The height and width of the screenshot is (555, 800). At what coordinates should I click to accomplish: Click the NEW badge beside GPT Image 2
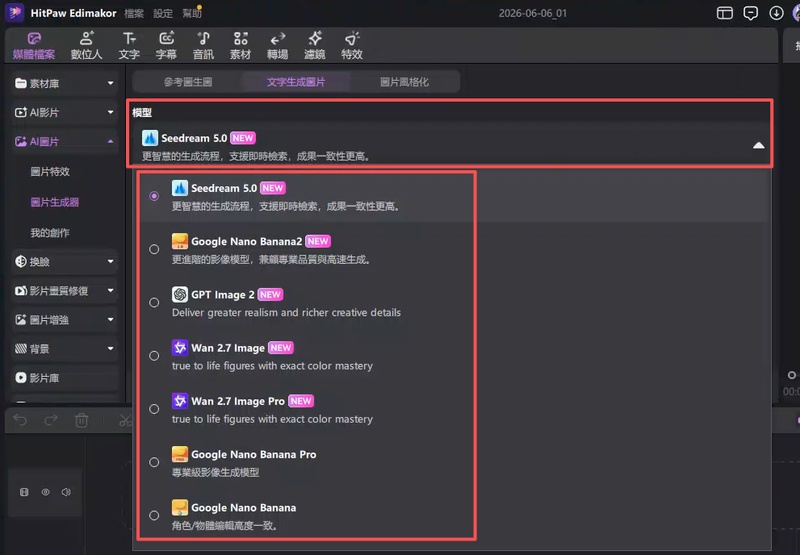point(270,294)
